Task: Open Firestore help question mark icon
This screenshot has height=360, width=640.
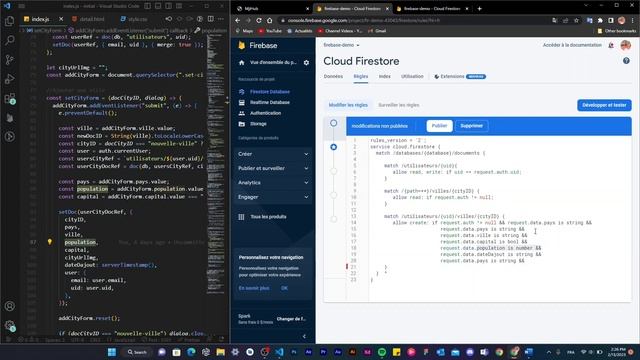Action: [626, 61]
